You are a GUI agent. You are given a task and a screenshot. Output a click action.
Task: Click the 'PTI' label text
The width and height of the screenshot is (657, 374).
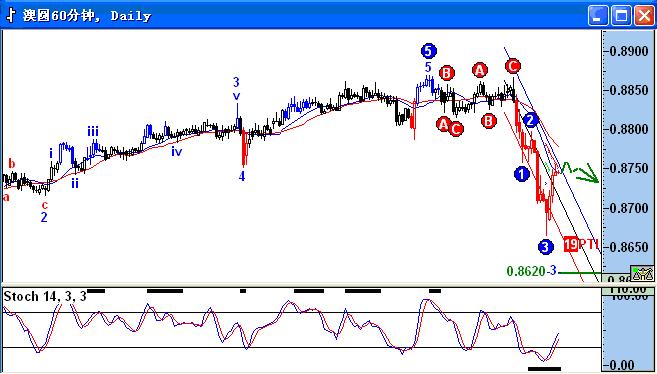tap(589, 244)
